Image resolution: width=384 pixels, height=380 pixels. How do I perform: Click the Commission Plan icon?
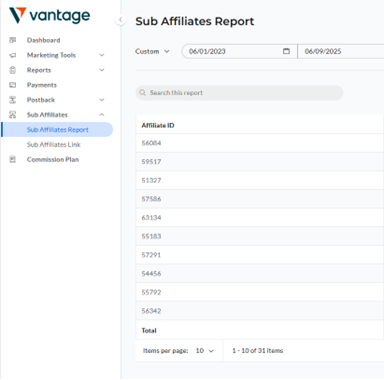[13, 159]
